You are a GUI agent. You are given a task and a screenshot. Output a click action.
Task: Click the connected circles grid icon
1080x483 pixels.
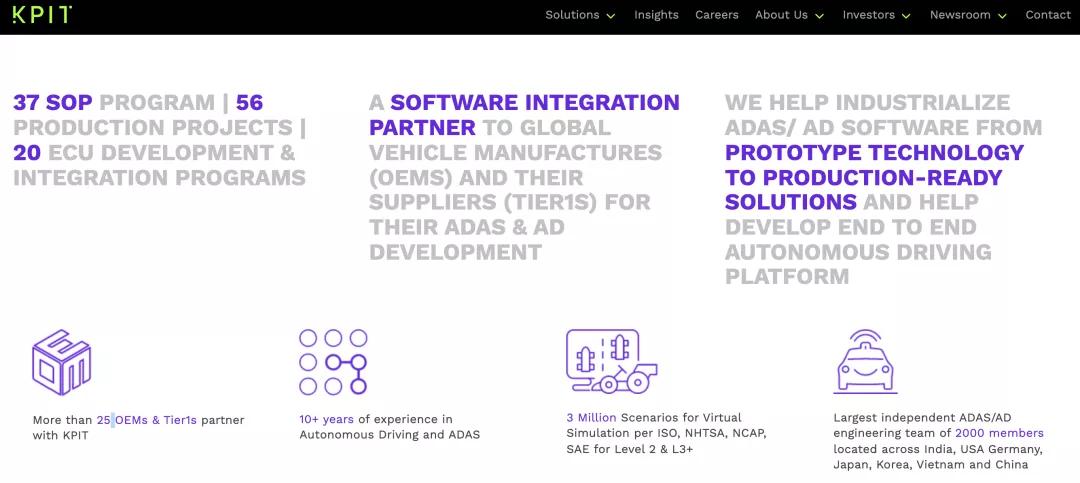(333, 362)
